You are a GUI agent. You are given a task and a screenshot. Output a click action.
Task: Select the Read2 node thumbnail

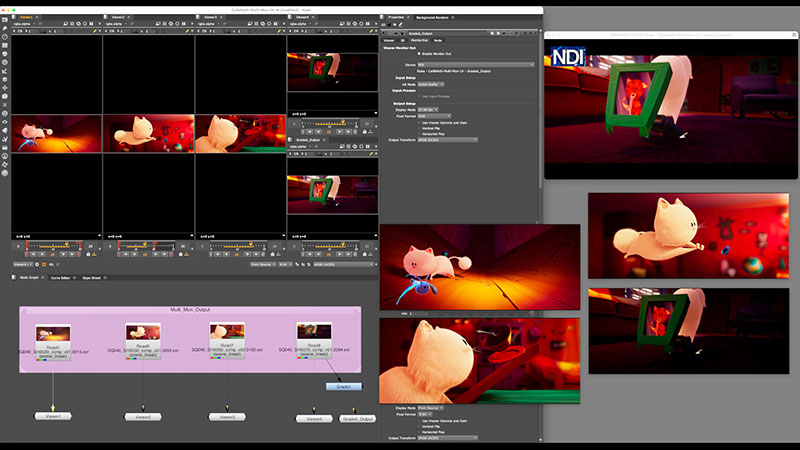tap(53, 334)
